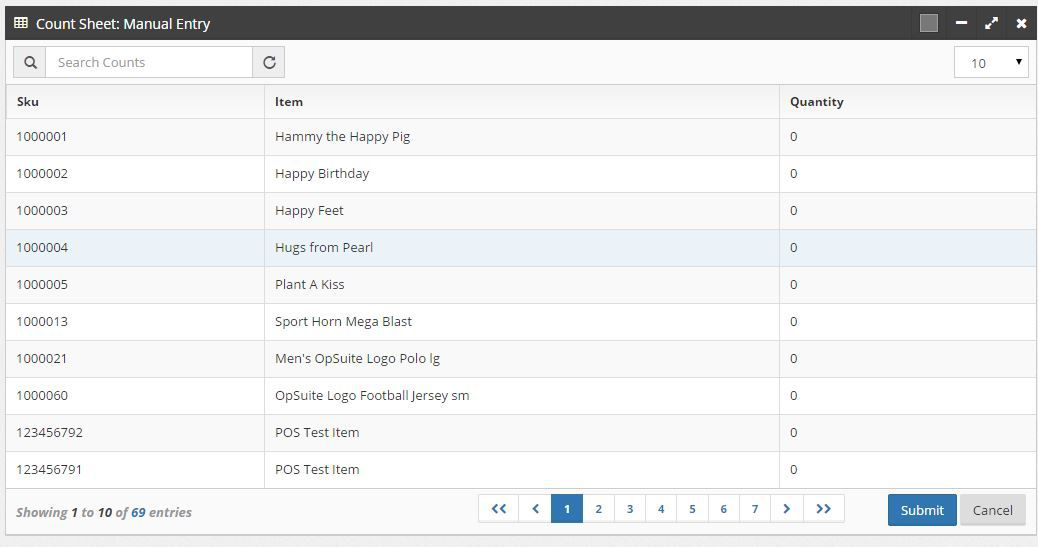Click into the Search Counts field

(x=149, y=62)
